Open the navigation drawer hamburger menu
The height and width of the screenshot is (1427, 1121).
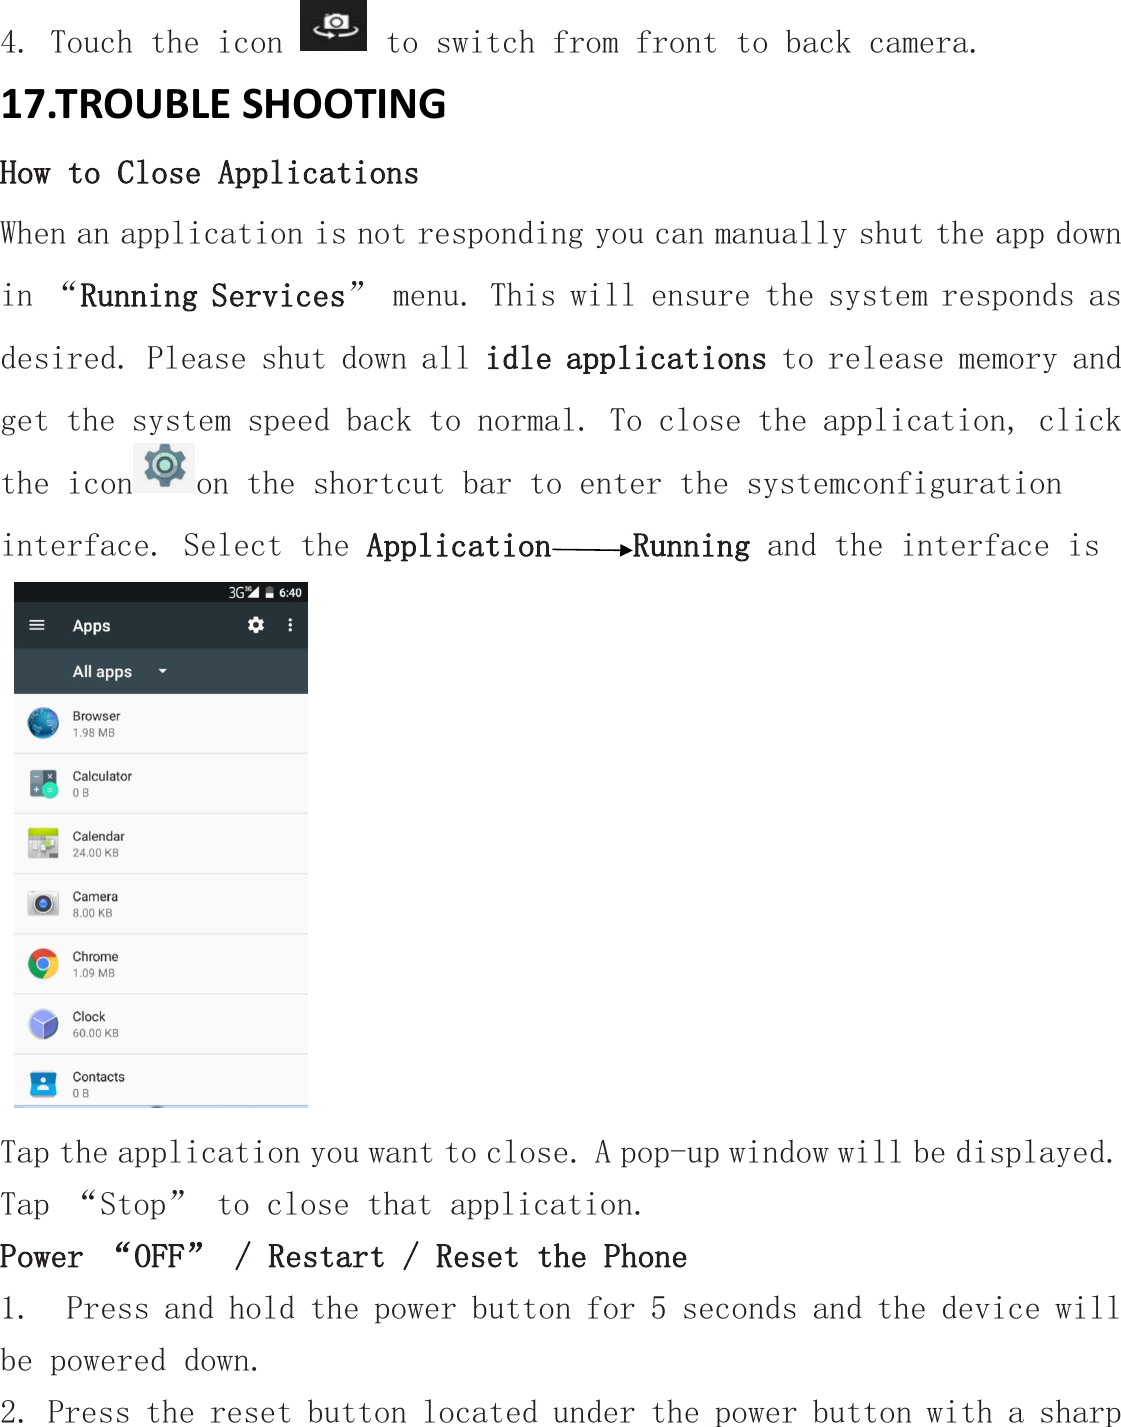click(37, 625)
